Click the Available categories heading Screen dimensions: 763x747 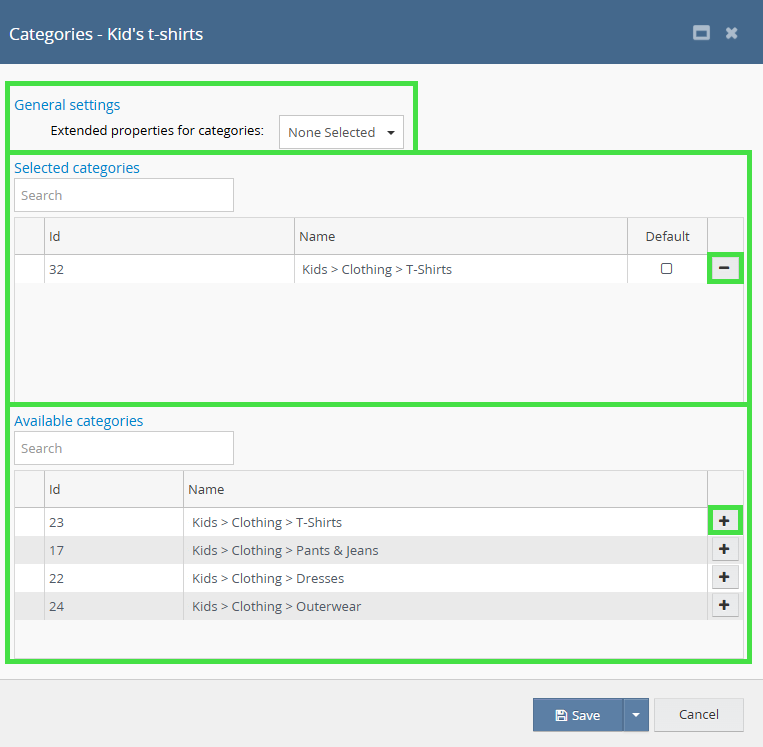(79, 421)
